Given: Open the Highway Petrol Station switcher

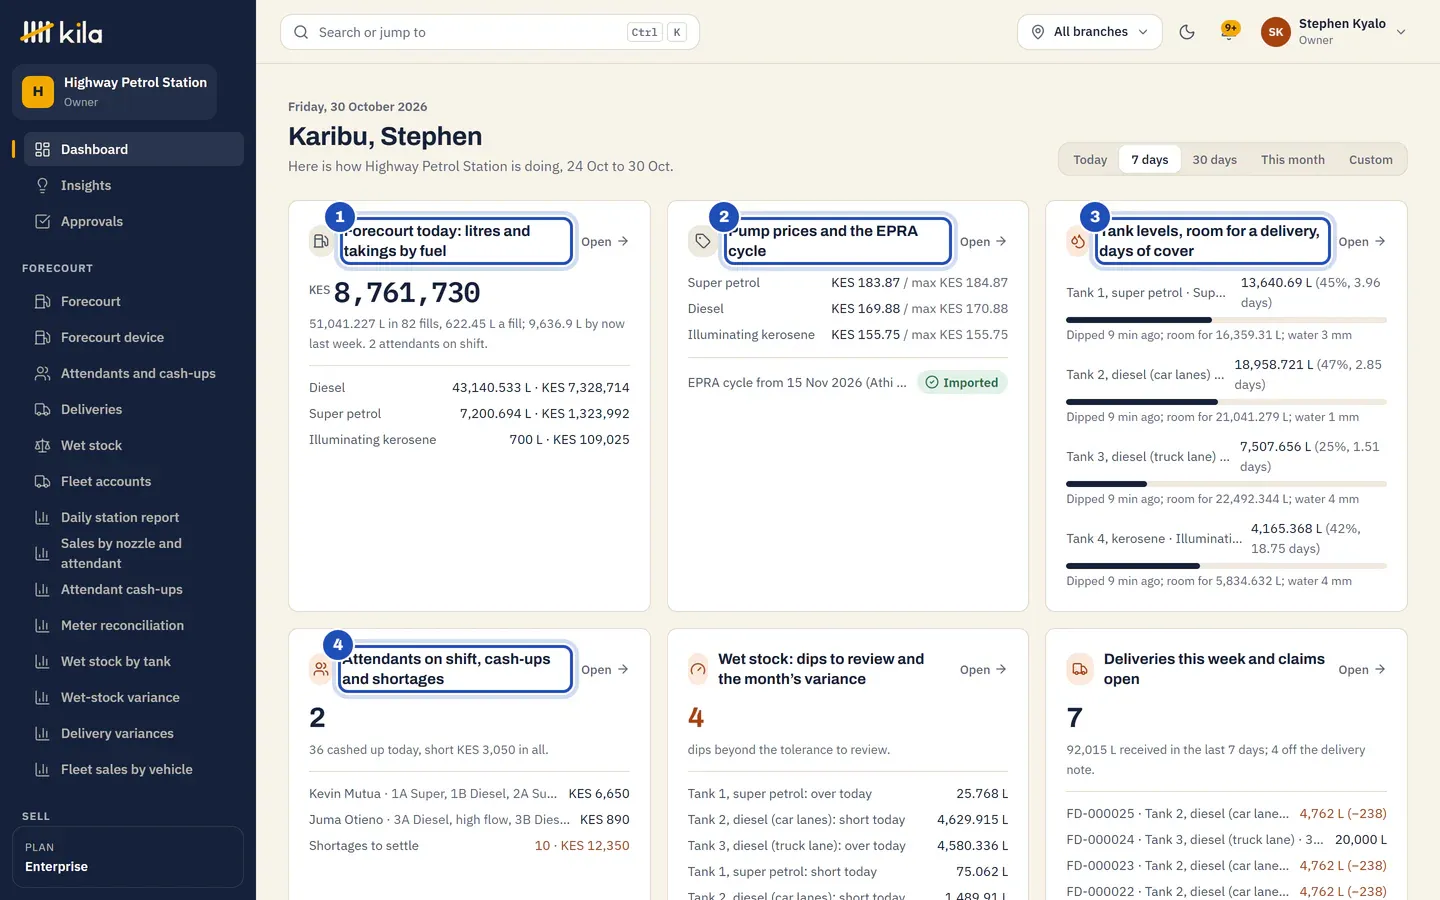Looking at the screenshot, I should click(114, 91).
